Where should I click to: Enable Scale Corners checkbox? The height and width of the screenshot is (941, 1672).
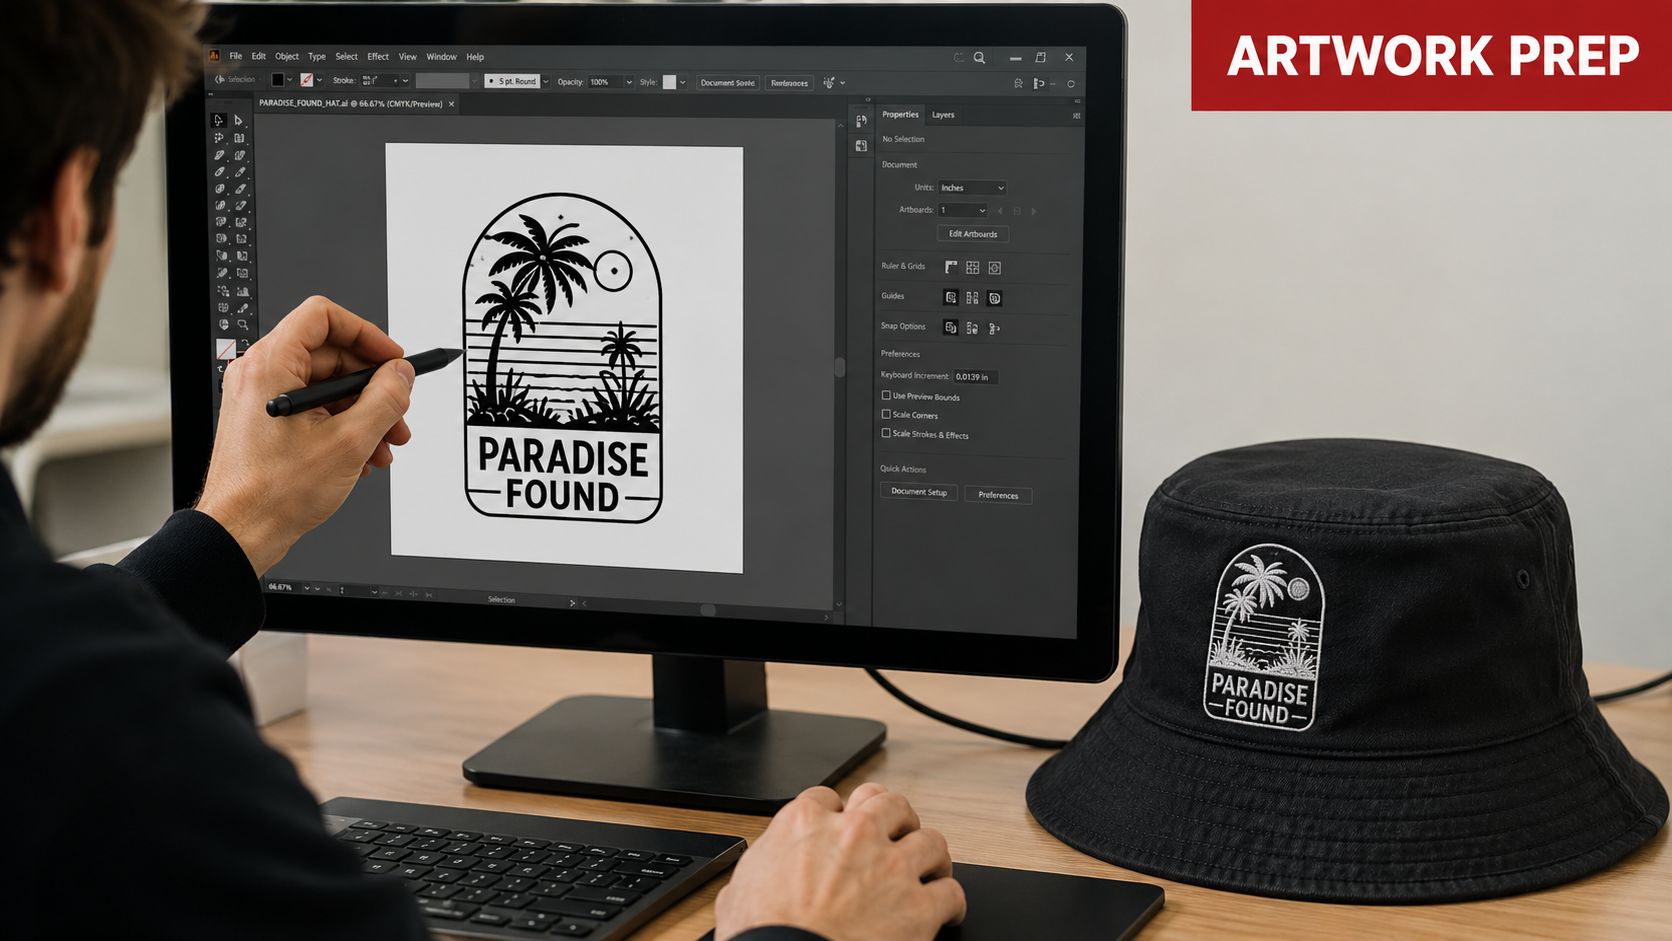[886, 414]
